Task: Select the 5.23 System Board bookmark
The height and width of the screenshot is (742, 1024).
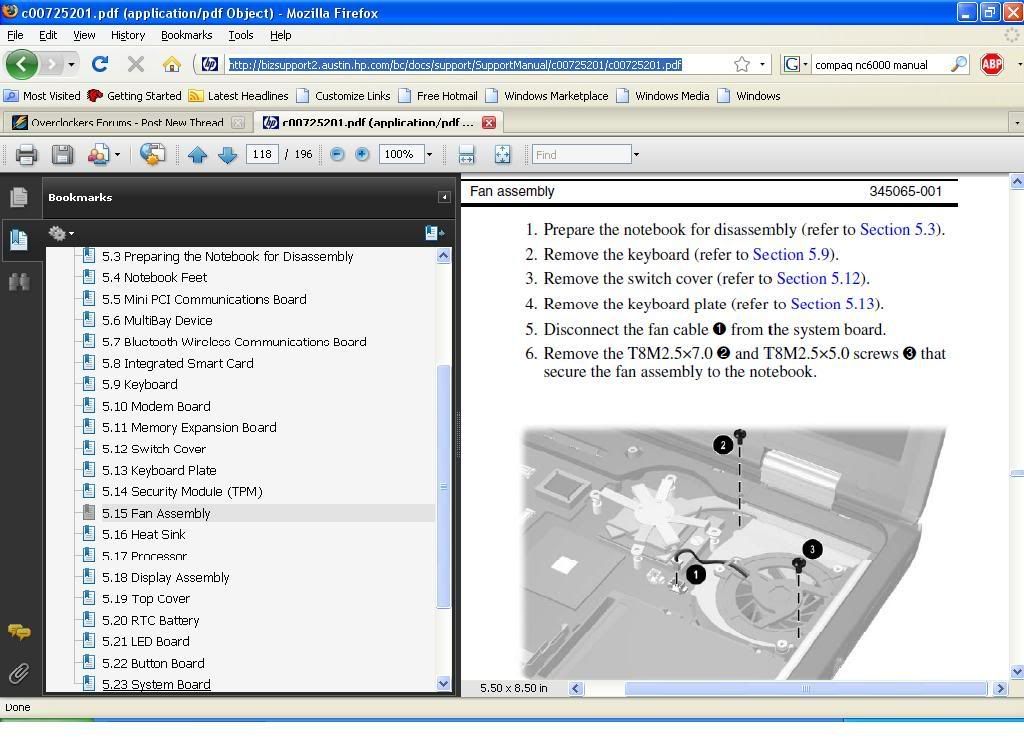Action: click(x=156, y=684)
